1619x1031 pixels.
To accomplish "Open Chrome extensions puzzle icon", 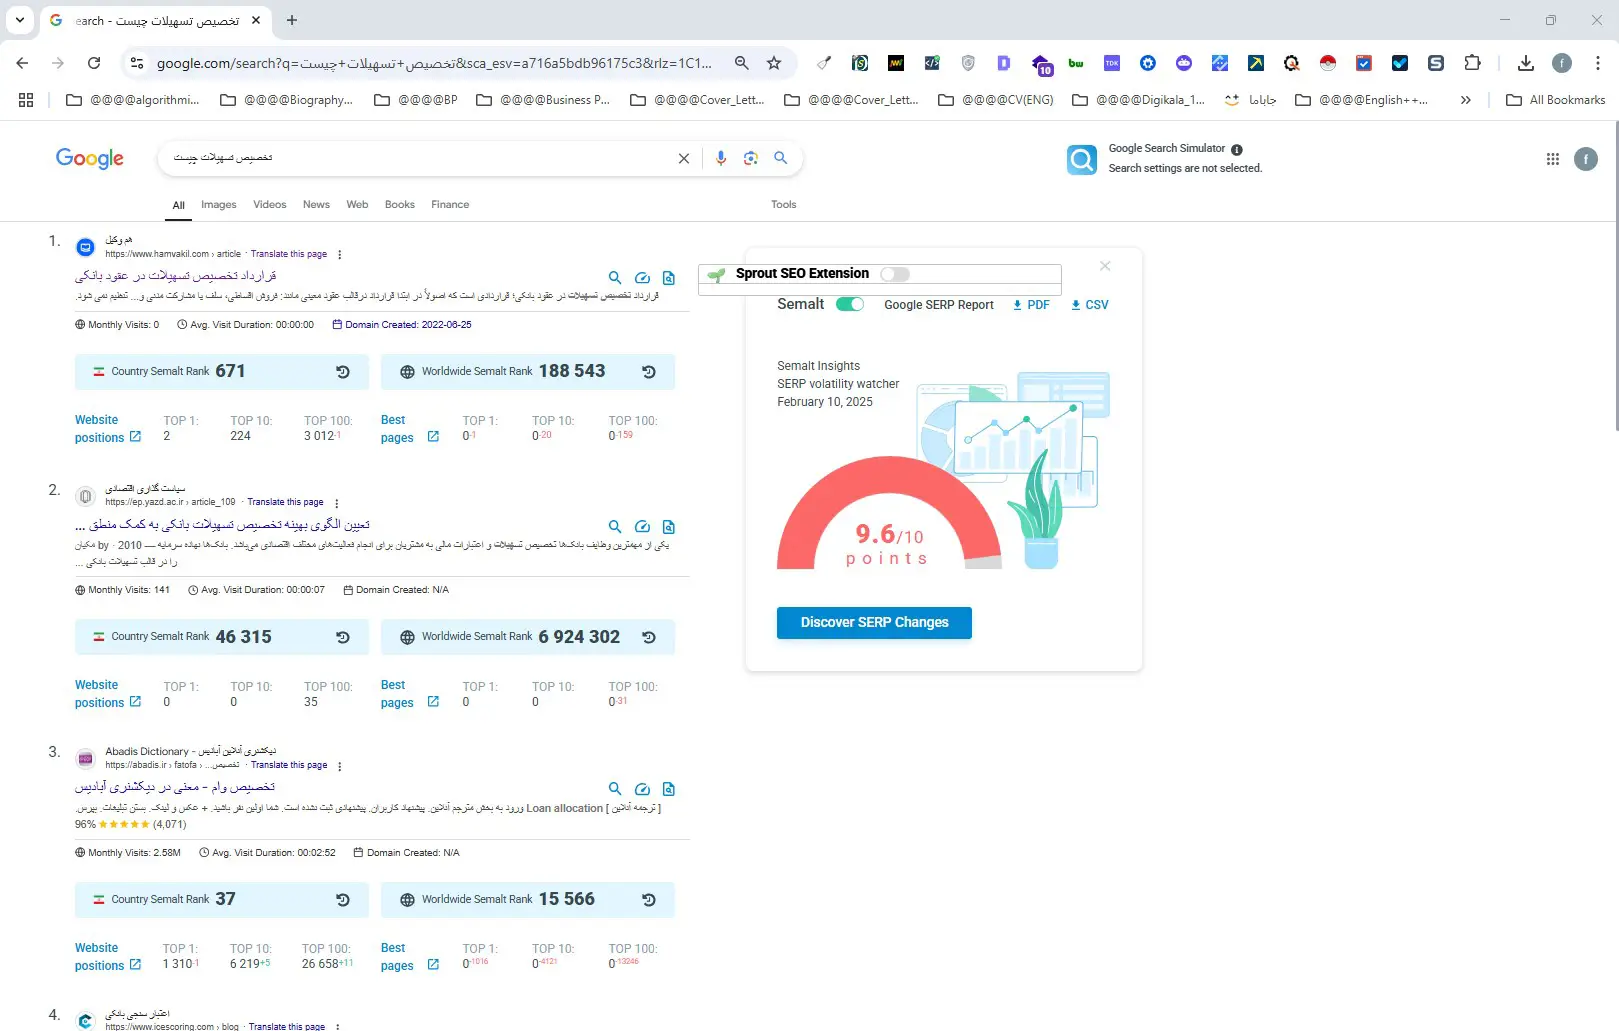I will [x=1472, y=63].
